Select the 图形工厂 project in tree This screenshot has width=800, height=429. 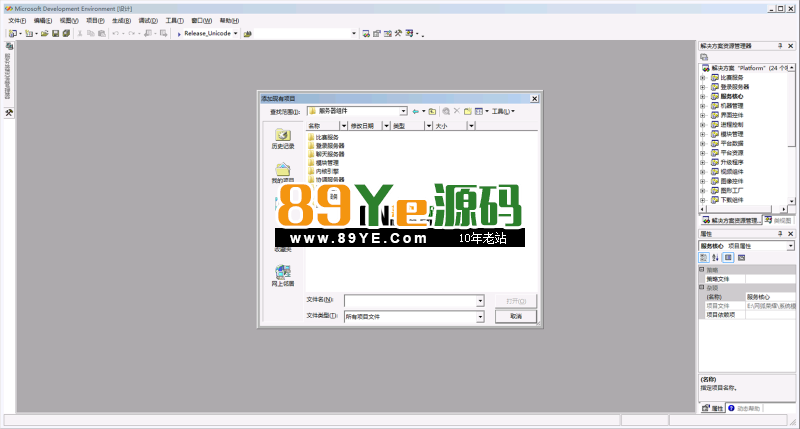coord(728,191)
